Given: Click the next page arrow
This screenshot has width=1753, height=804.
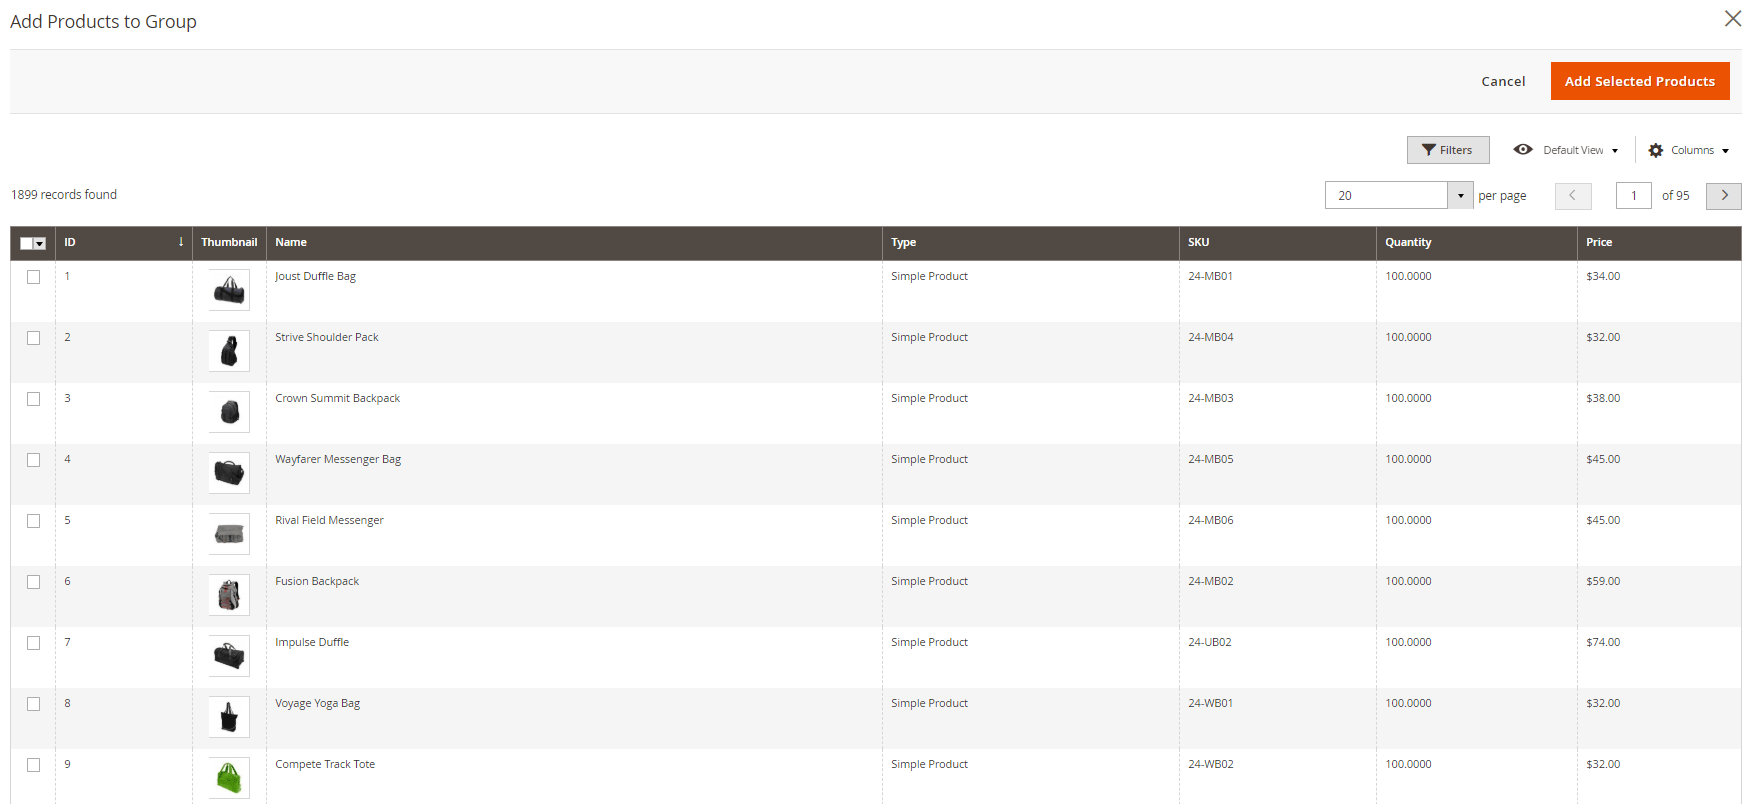Looking at the screenshot, I should click(x=1723, y=196).
